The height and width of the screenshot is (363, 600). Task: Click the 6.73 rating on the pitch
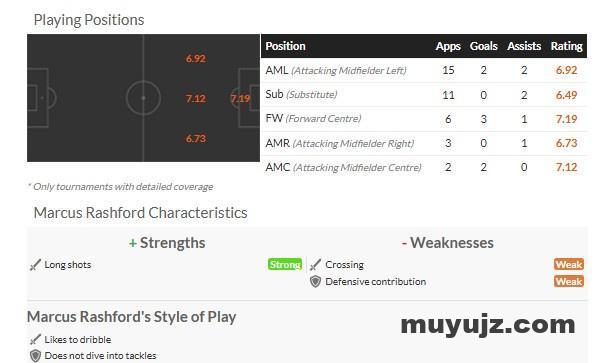tap(196, 138)
